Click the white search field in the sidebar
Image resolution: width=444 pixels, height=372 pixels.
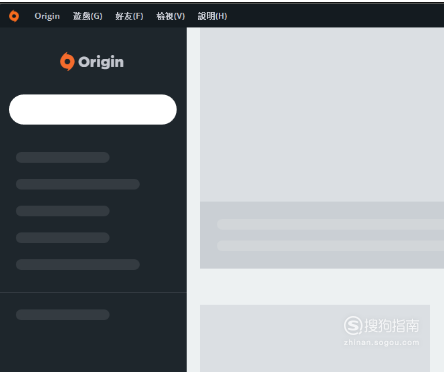click(93, 109)
